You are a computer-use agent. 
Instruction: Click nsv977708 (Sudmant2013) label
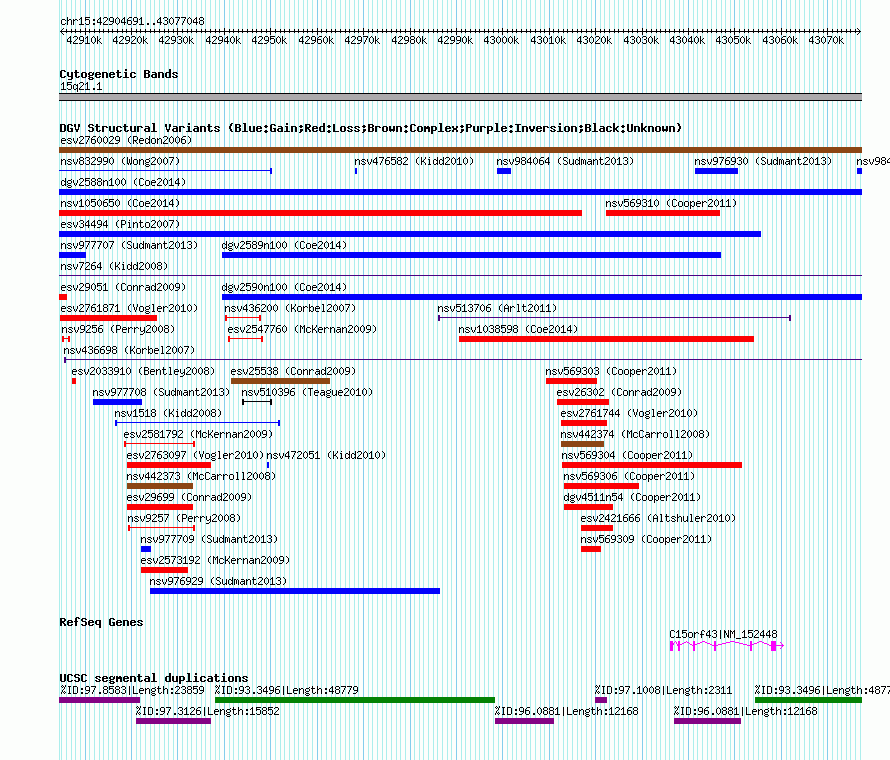161,392
